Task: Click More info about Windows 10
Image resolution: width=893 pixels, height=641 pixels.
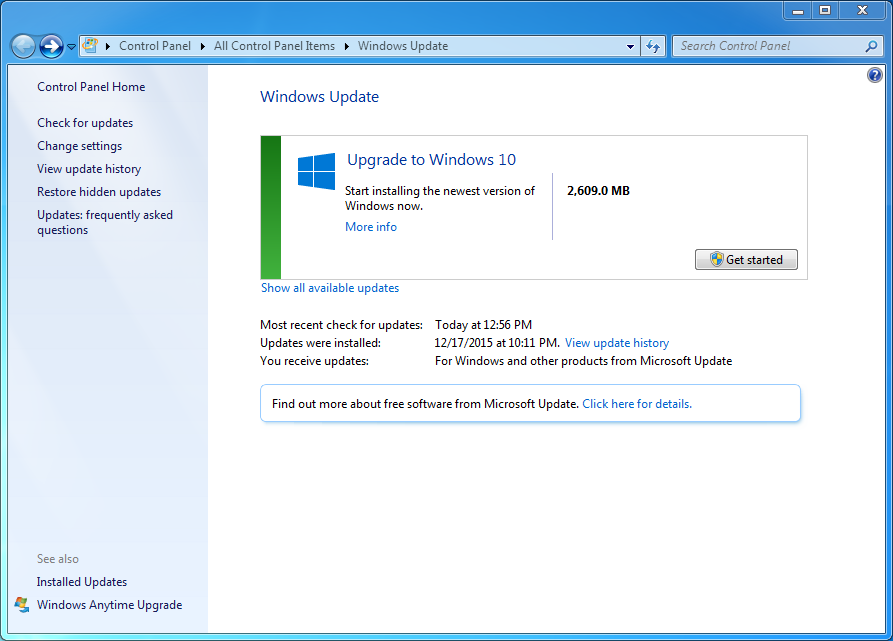Action: coord(370,226)
